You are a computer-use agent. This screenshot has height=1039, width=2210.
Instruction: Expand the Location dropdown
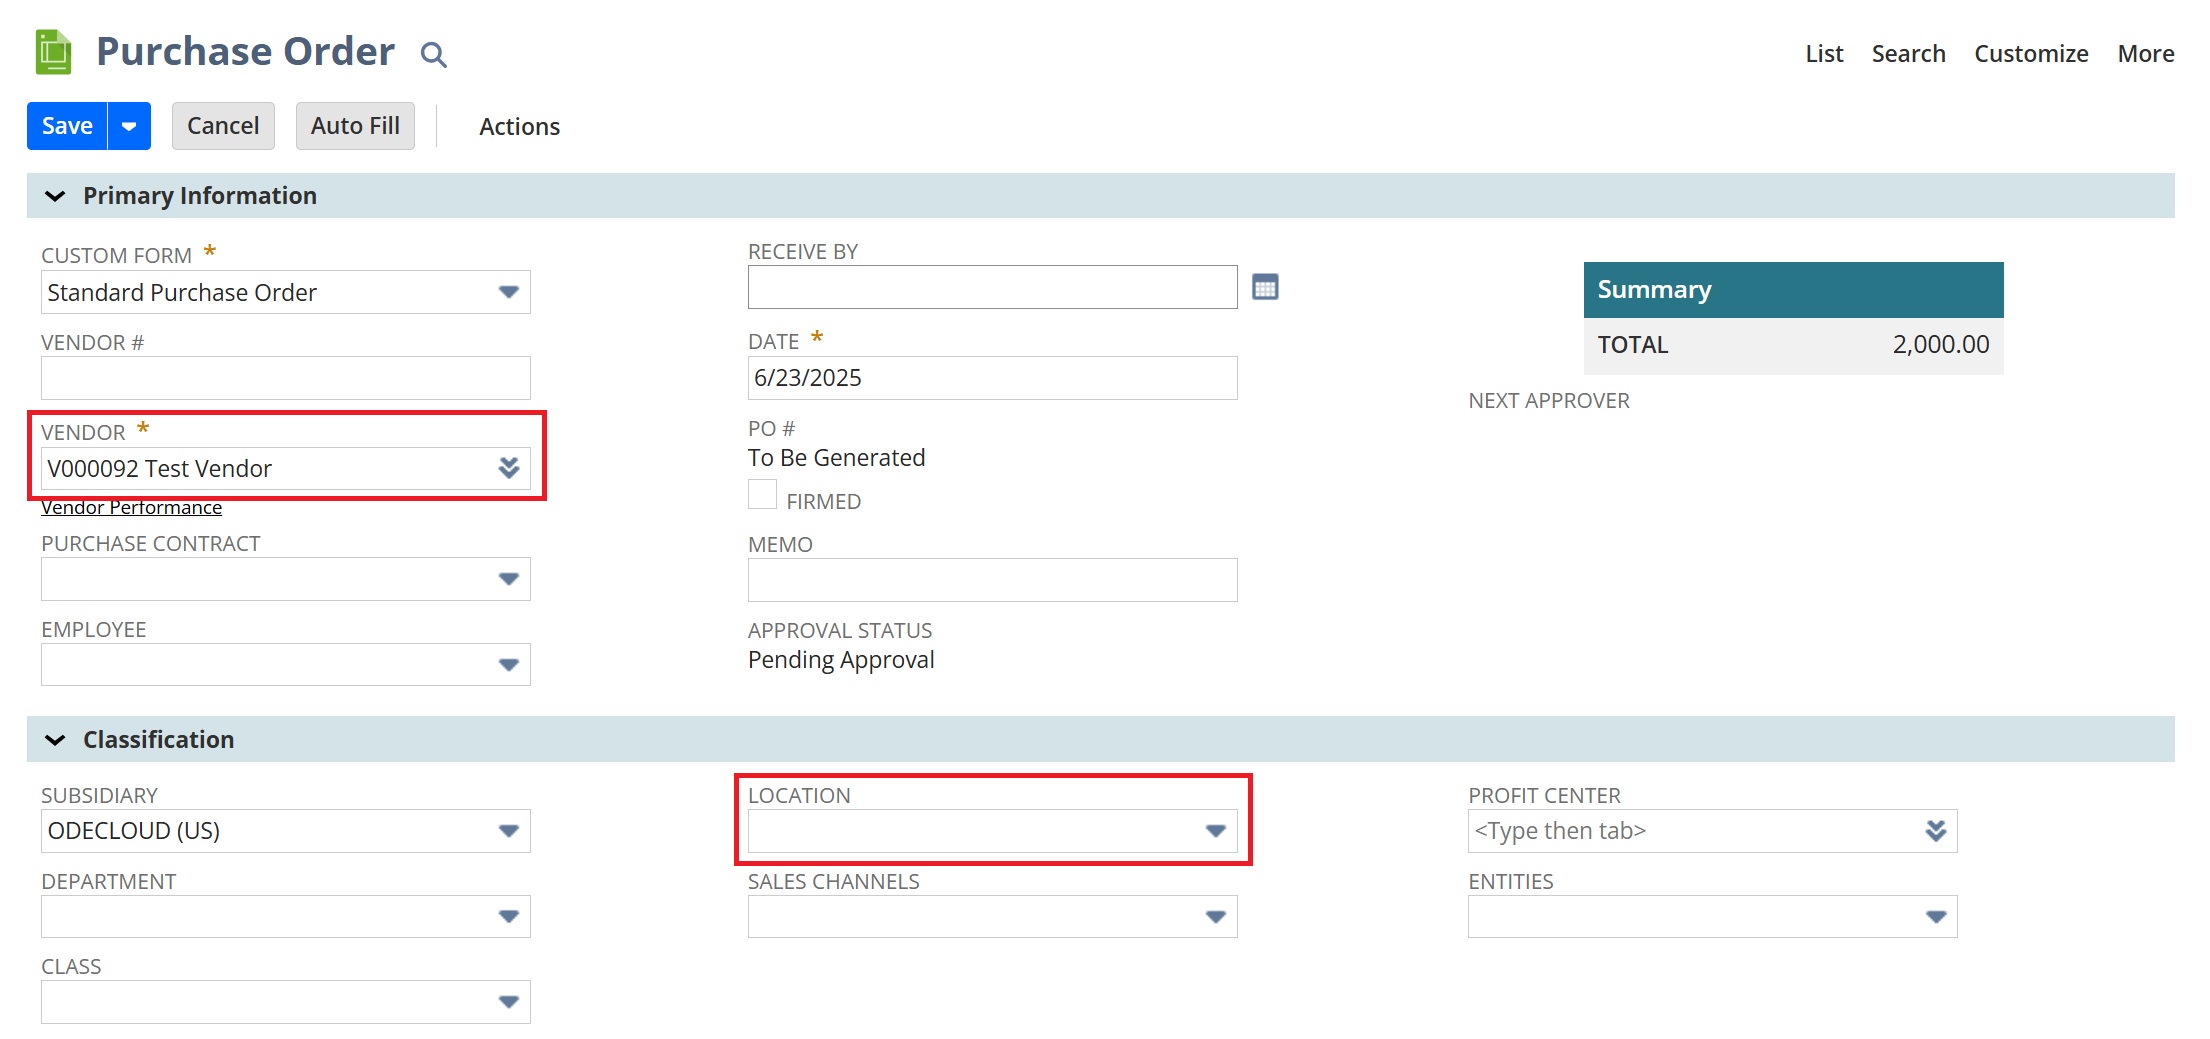[1215, 831]
